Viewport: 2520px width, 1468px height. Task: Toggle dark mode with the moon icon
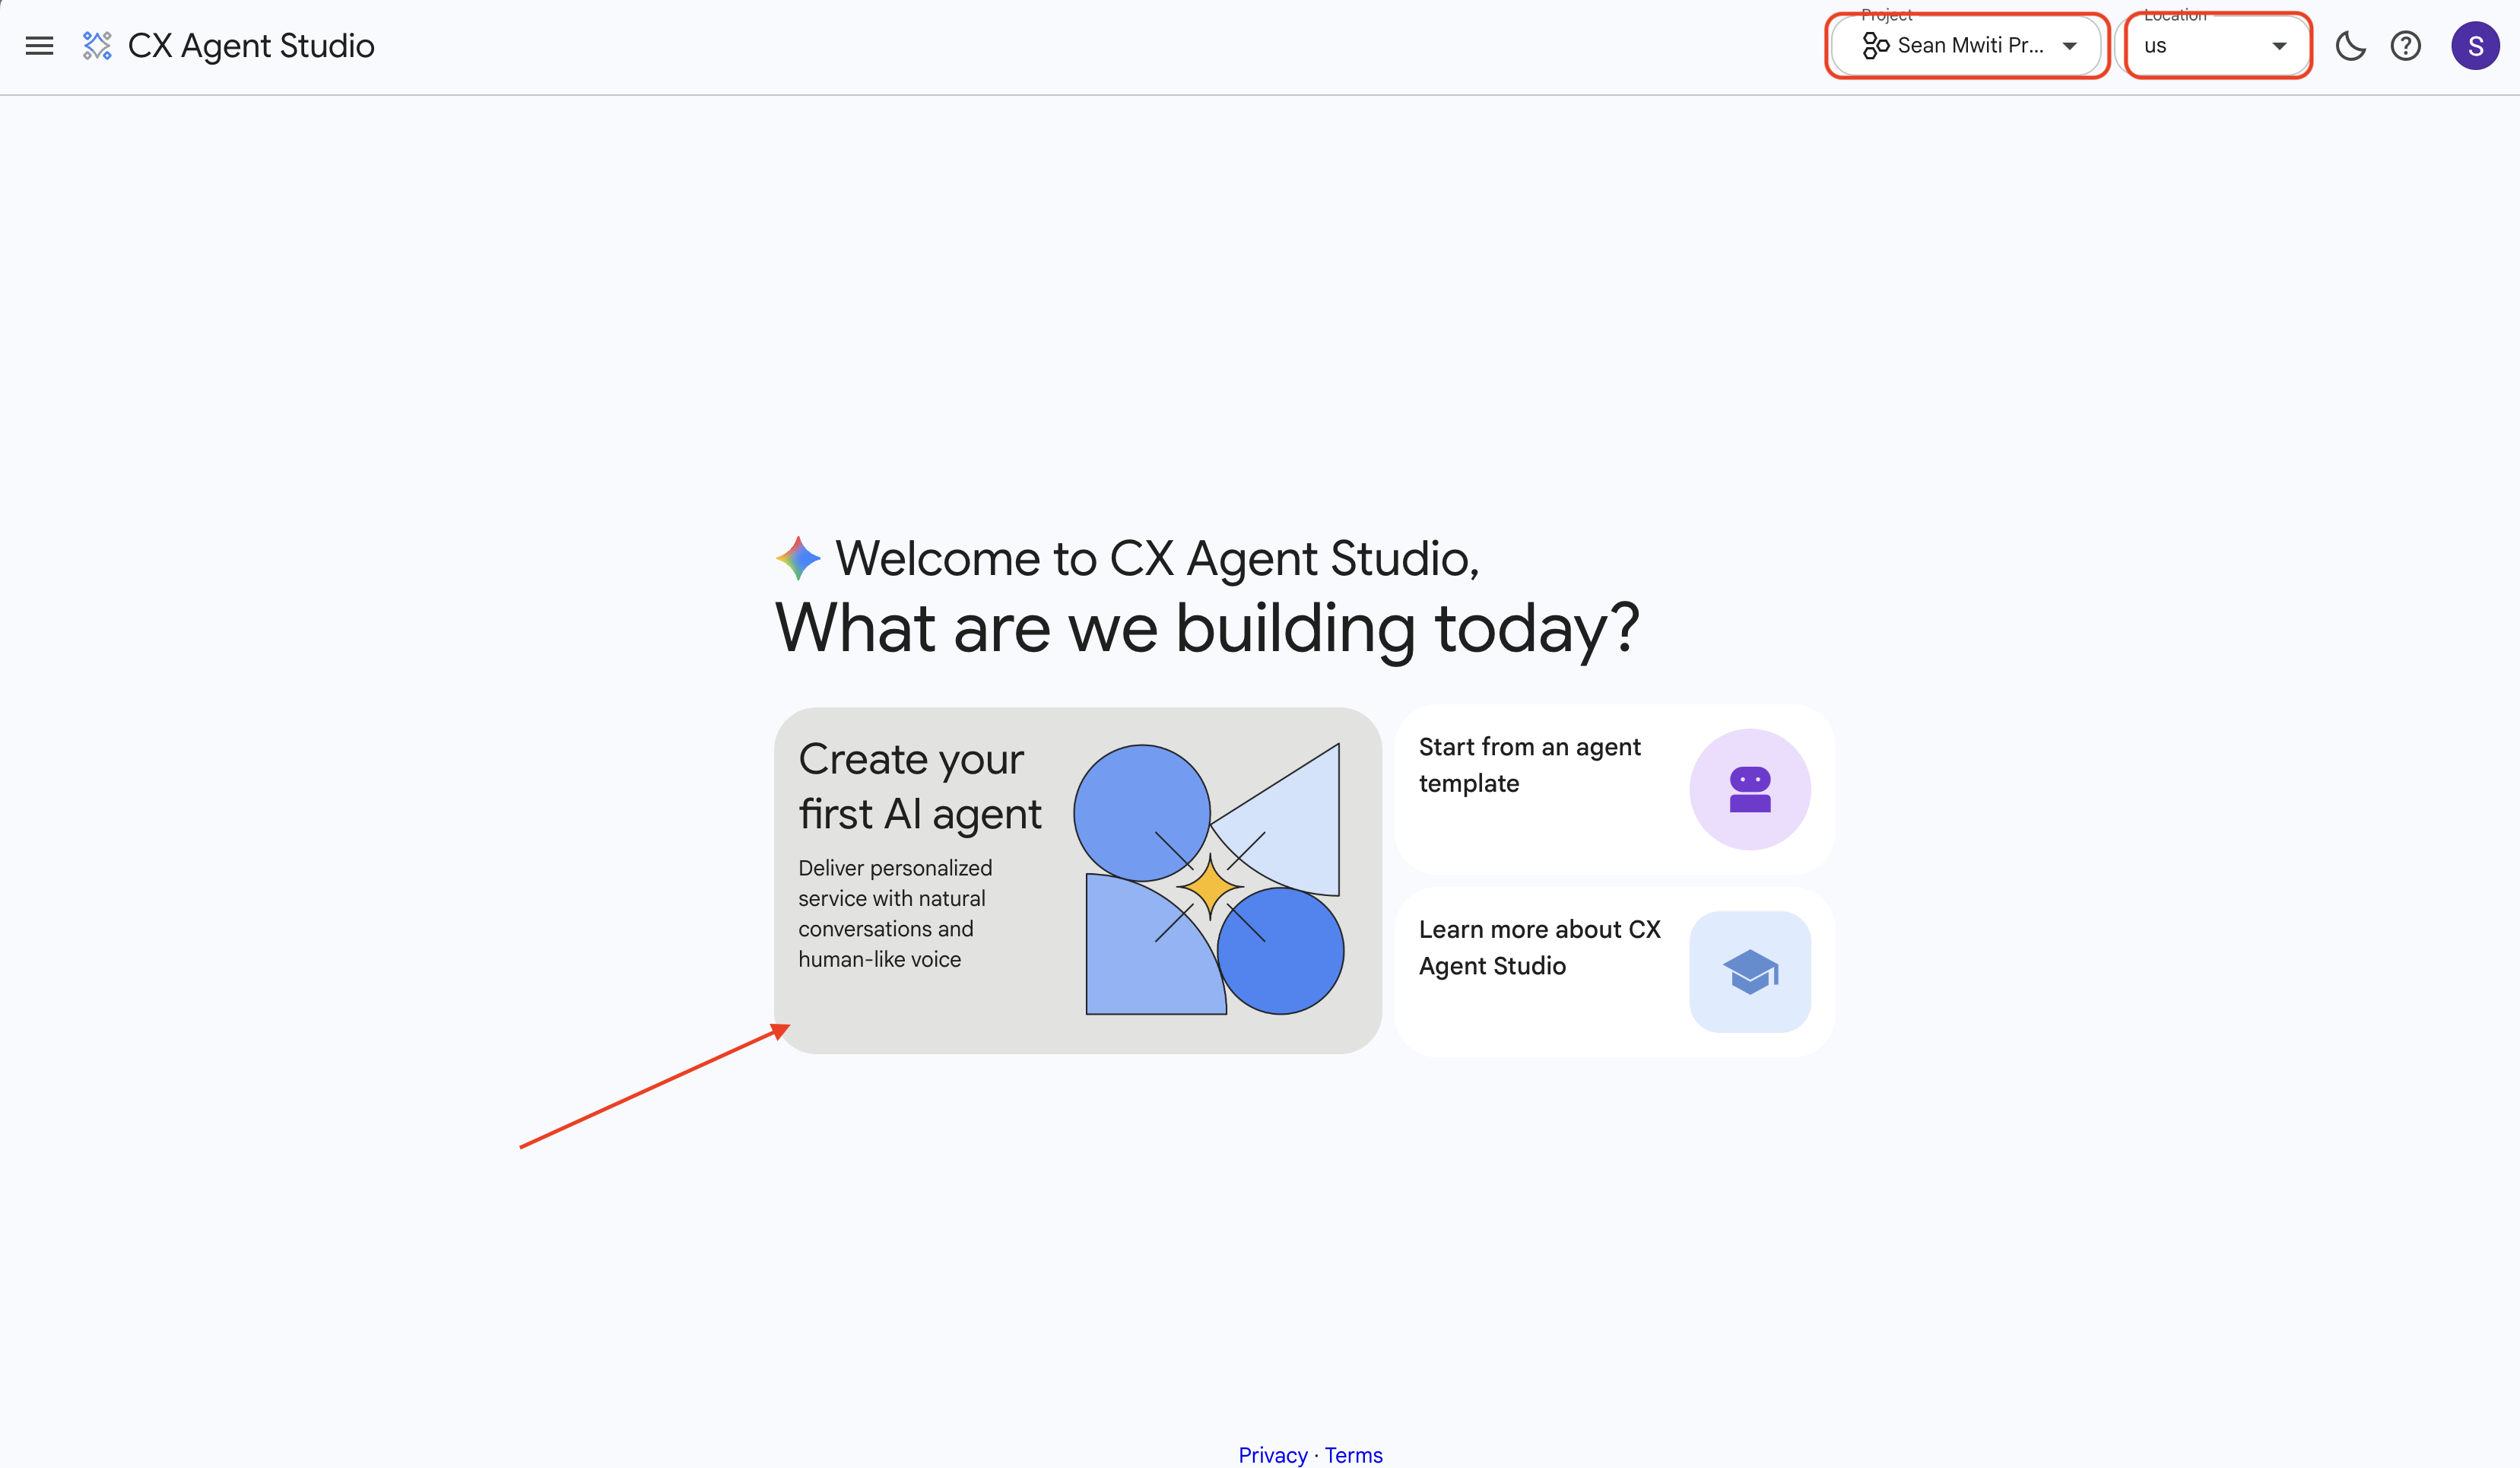click(2350, 46)
